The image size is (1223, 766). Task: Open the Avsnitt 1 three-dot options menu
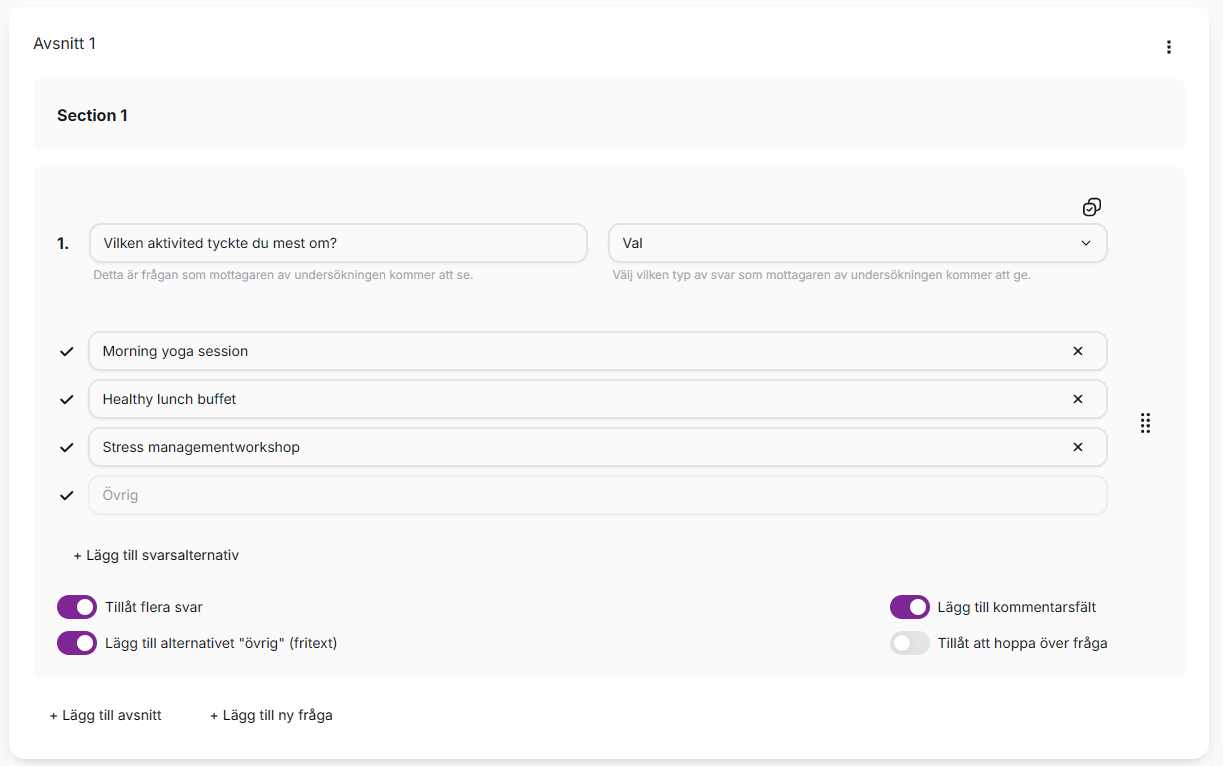point(1168,47)
